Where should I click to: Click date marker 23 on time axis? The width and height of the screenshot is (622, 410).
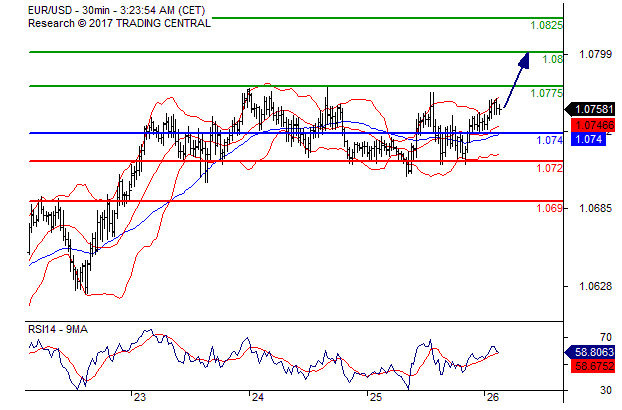tap(140, 397)
